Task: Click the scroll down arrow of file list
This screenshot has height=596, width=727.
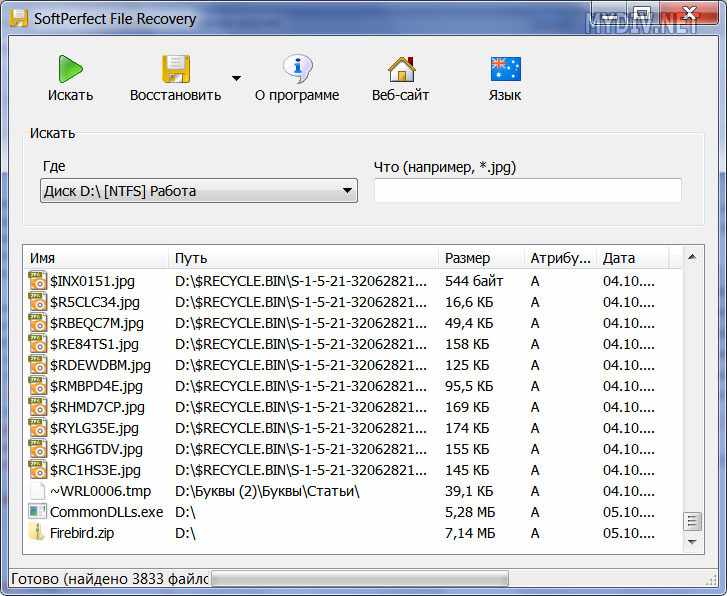Action: pyautogui.click(x=692, y=542)
